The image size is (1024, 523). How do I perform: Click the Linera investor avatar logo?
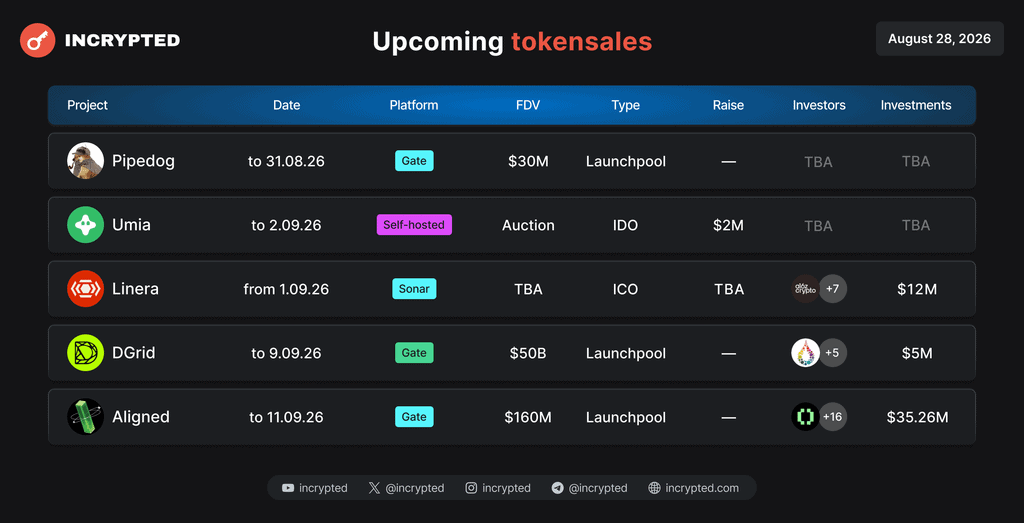click(x=805, y=289)
